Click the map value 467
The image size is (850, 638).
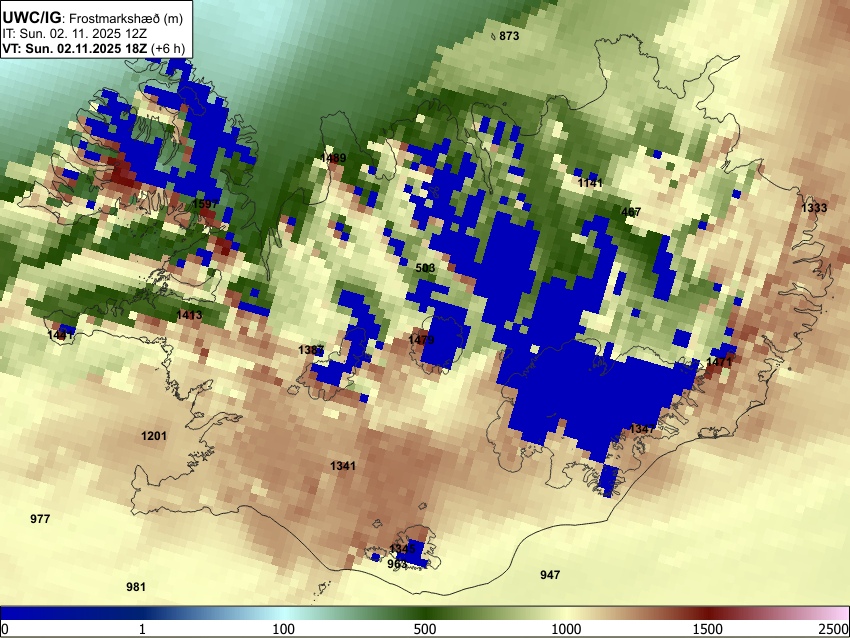coord(631,212)
